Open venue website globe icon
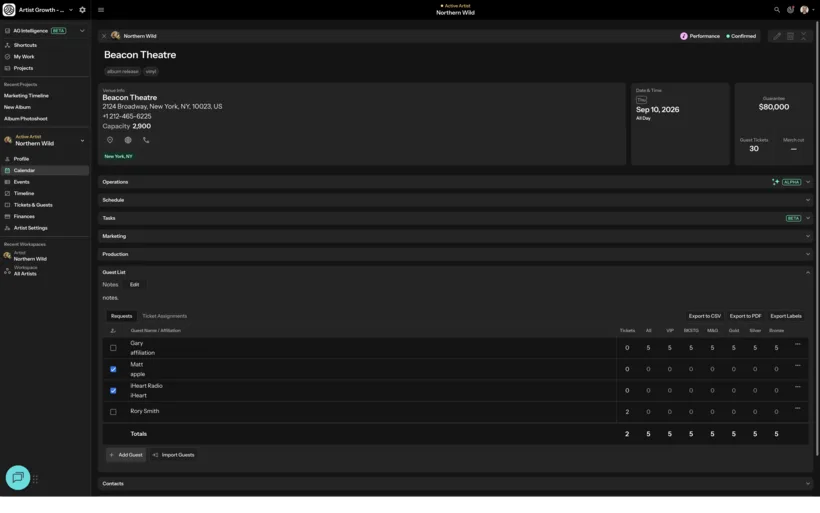 coord(128,140)
